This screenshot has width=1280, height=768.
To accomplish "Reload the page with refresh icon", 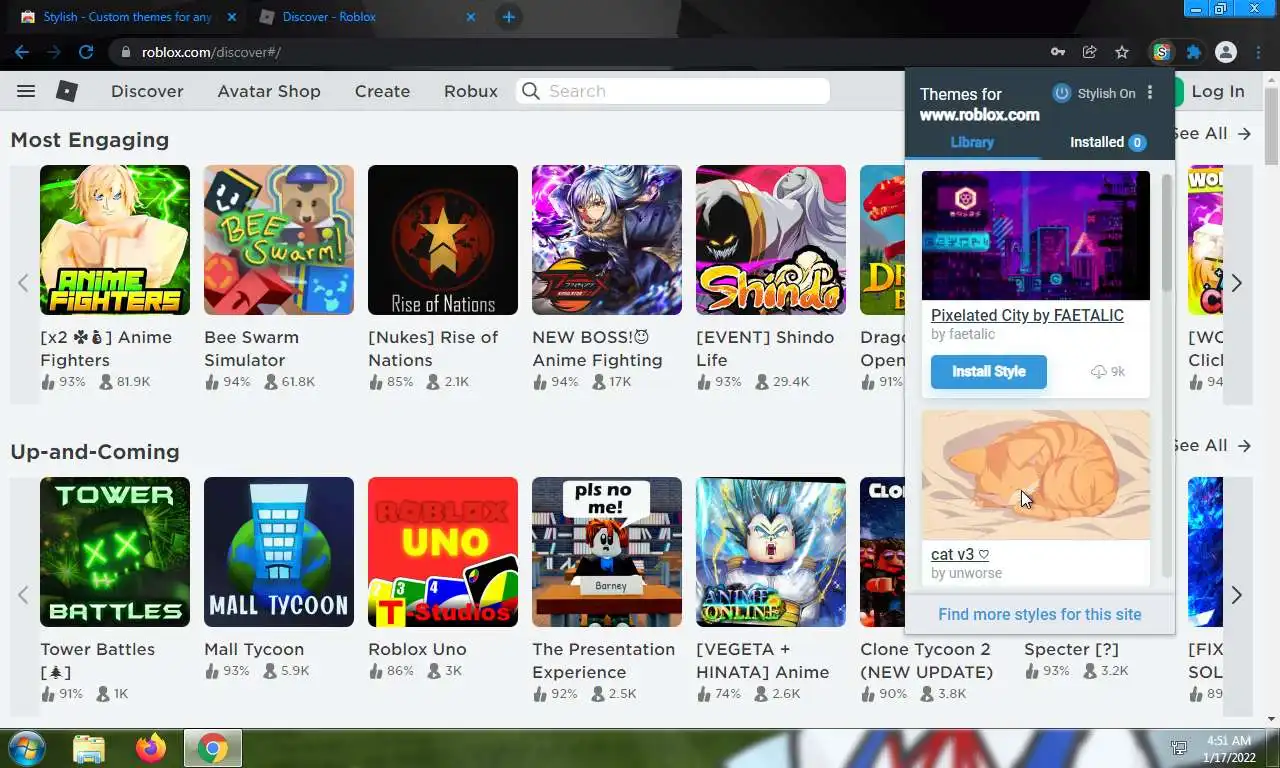I will tap(86, 52).
